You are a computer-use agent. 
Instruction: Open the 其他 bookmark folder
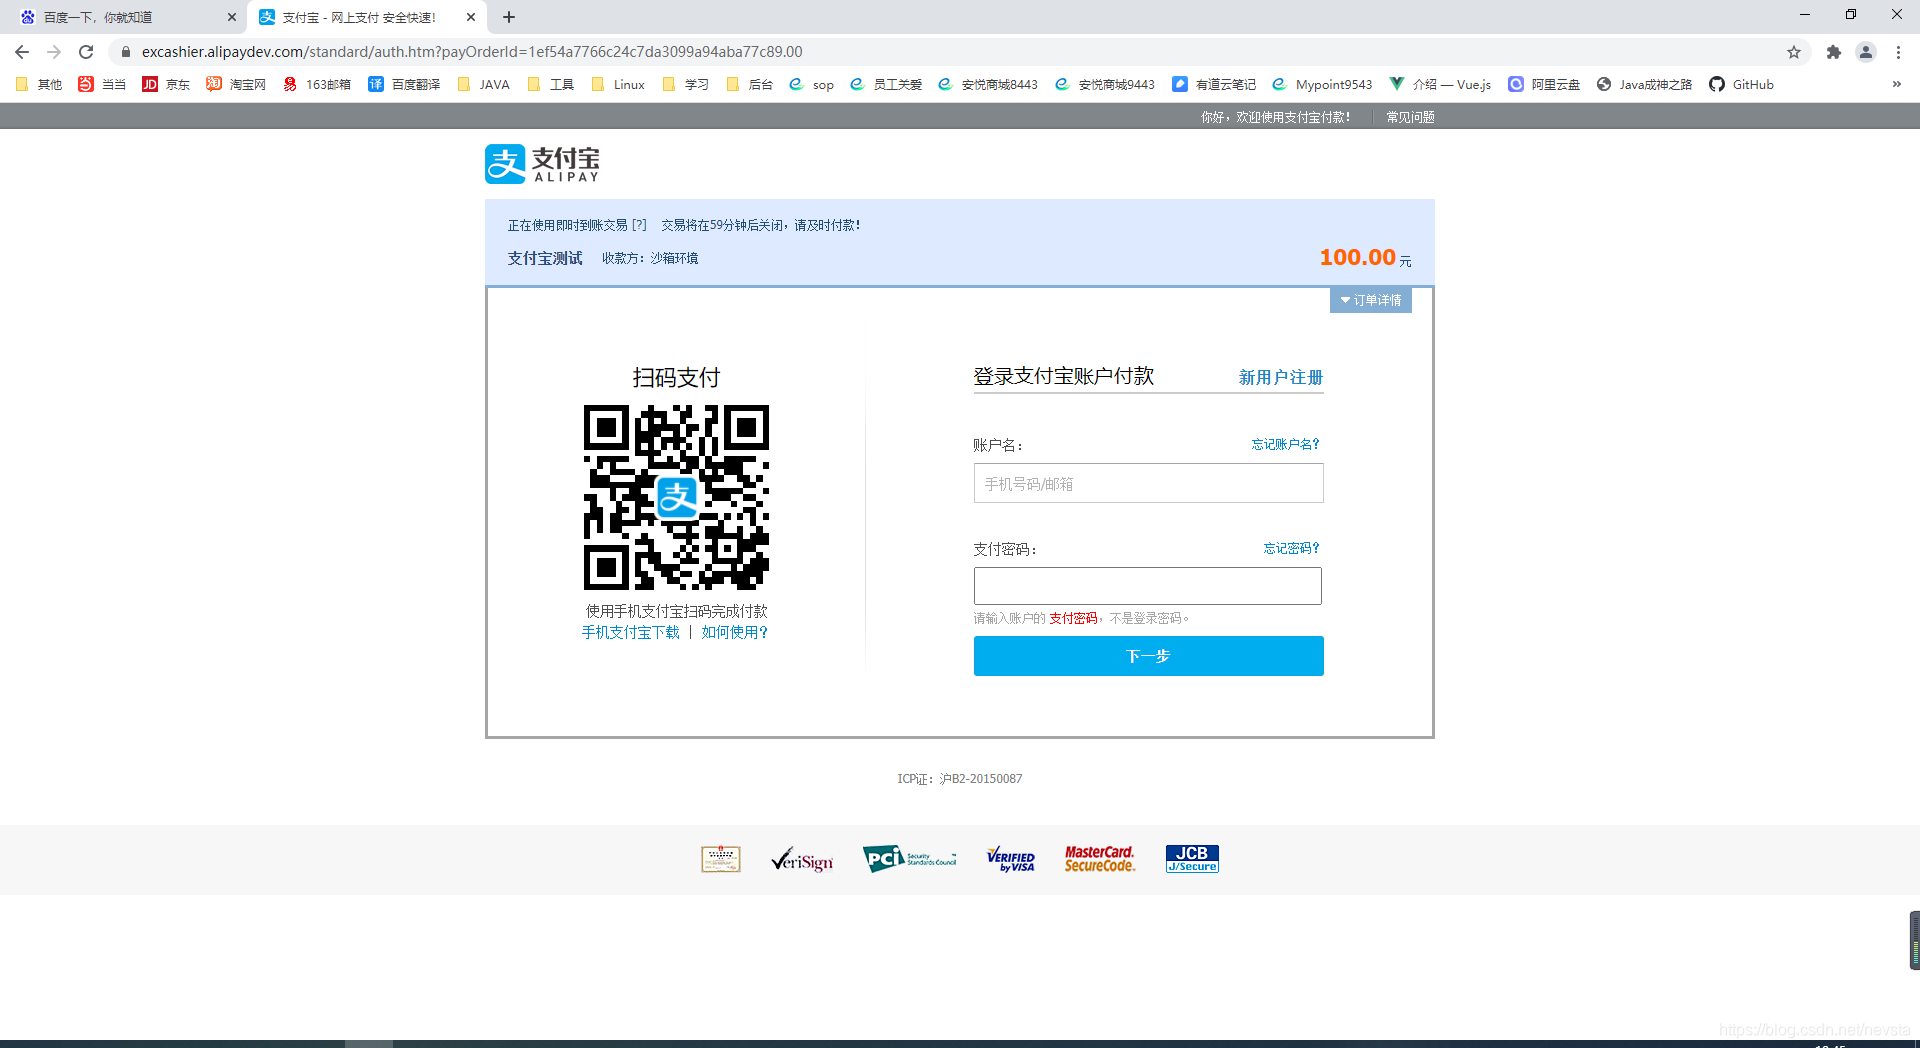point(39,85)
